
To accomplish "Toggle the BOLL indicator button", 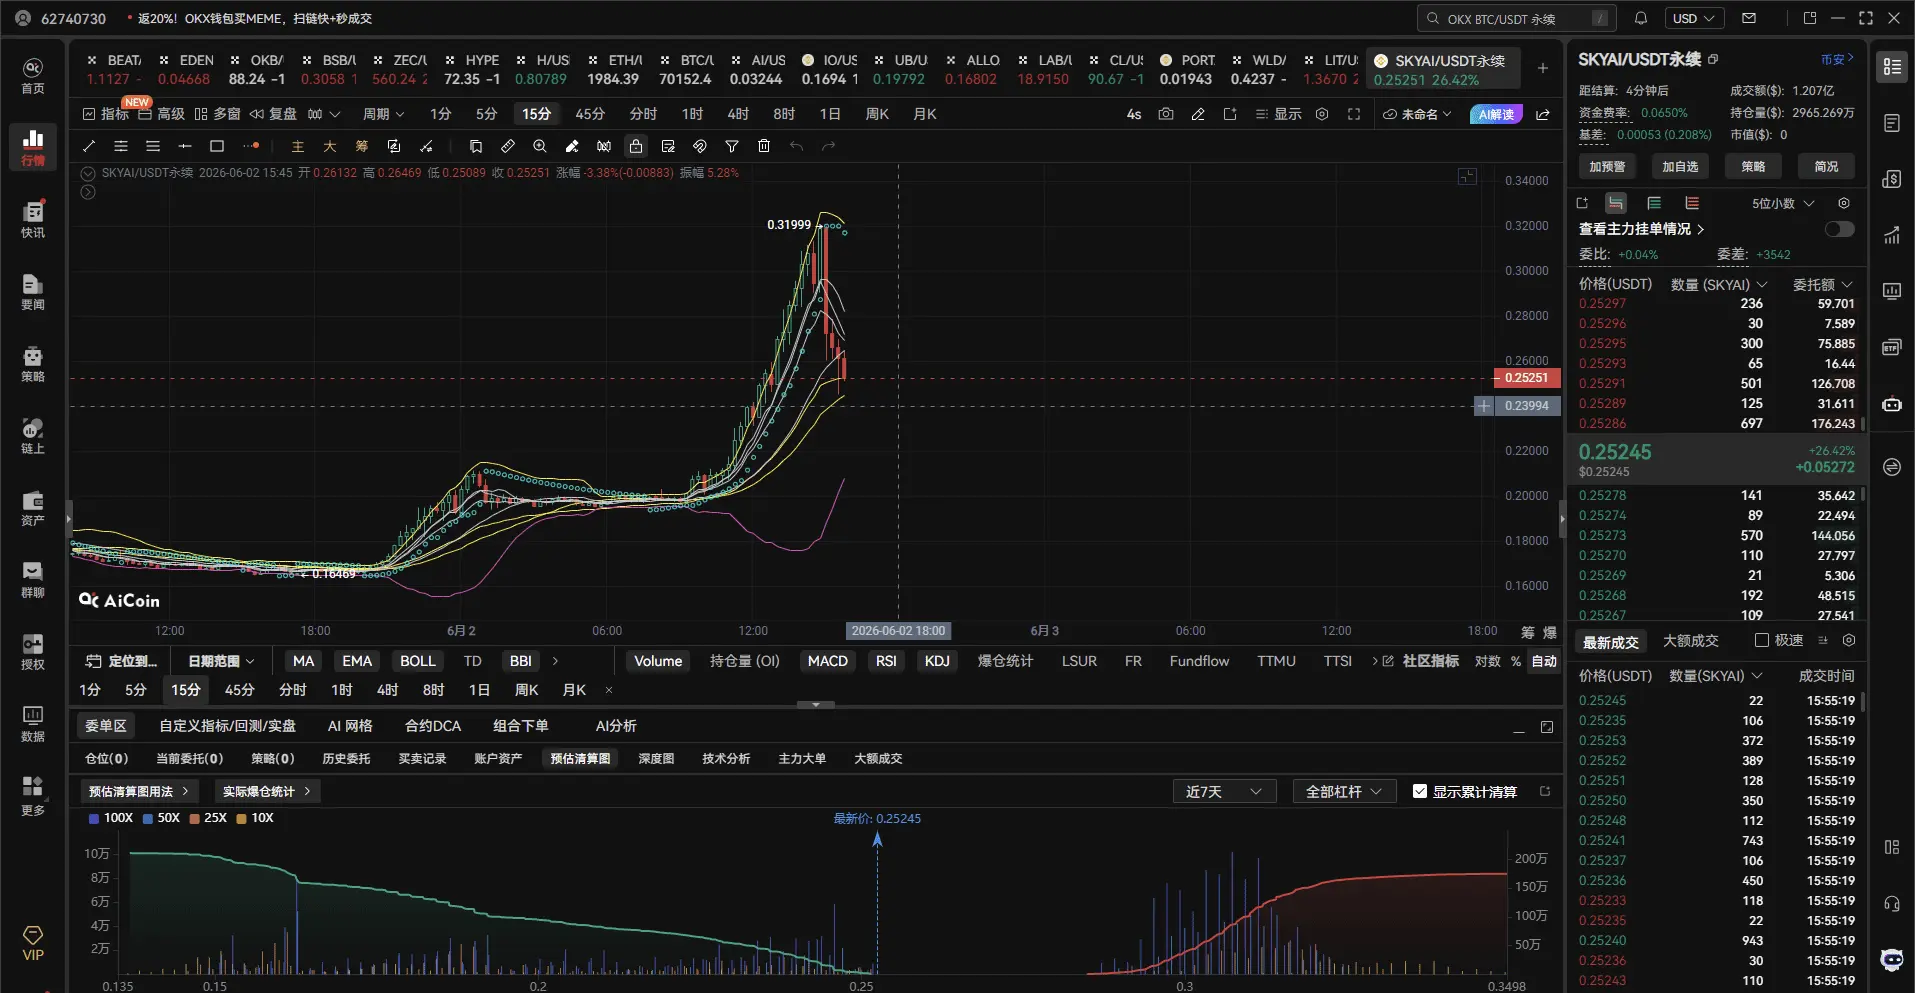I will pyautogui.click(x=418, y=661).
